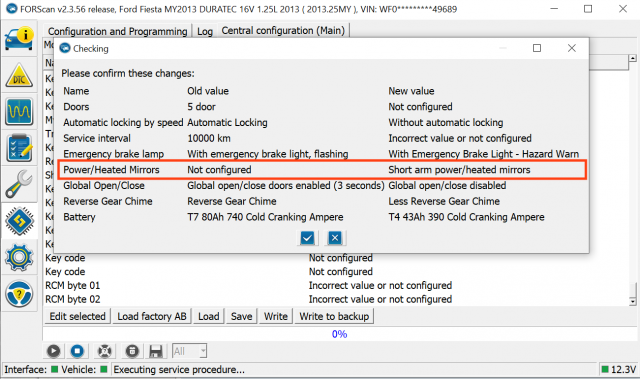The image size is (640, 379).
Task: Click the FORScan app icon in title bar
Action: tap(11, 9)
